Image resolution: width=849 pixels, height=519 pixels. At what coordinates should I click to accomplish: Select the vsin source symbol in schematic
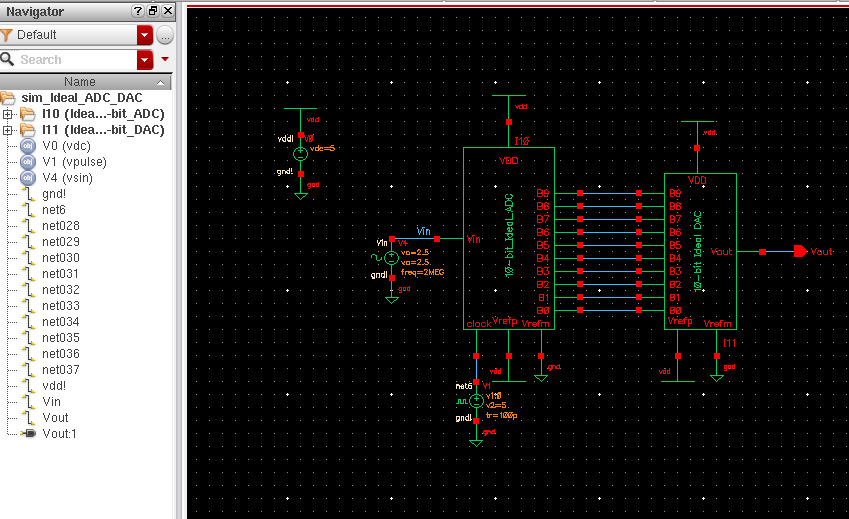[391, 258]
